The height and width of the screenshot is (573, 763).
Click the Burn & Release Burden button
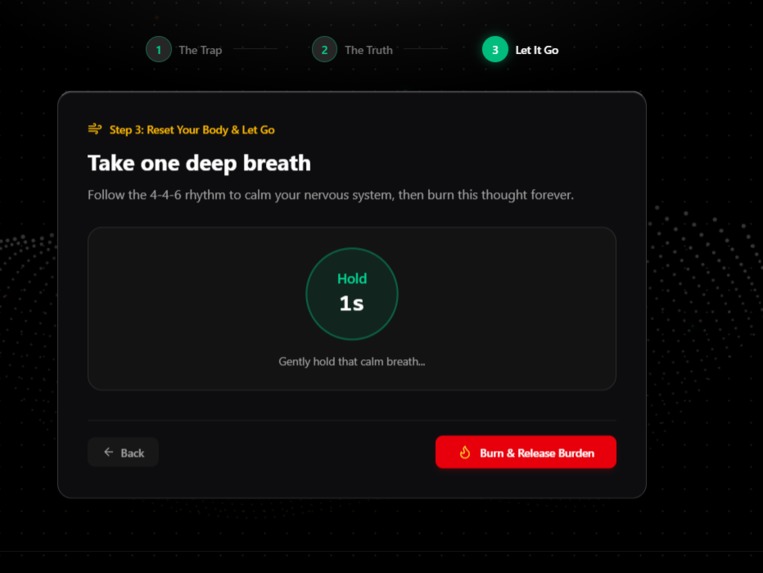[x=526, y=452]
